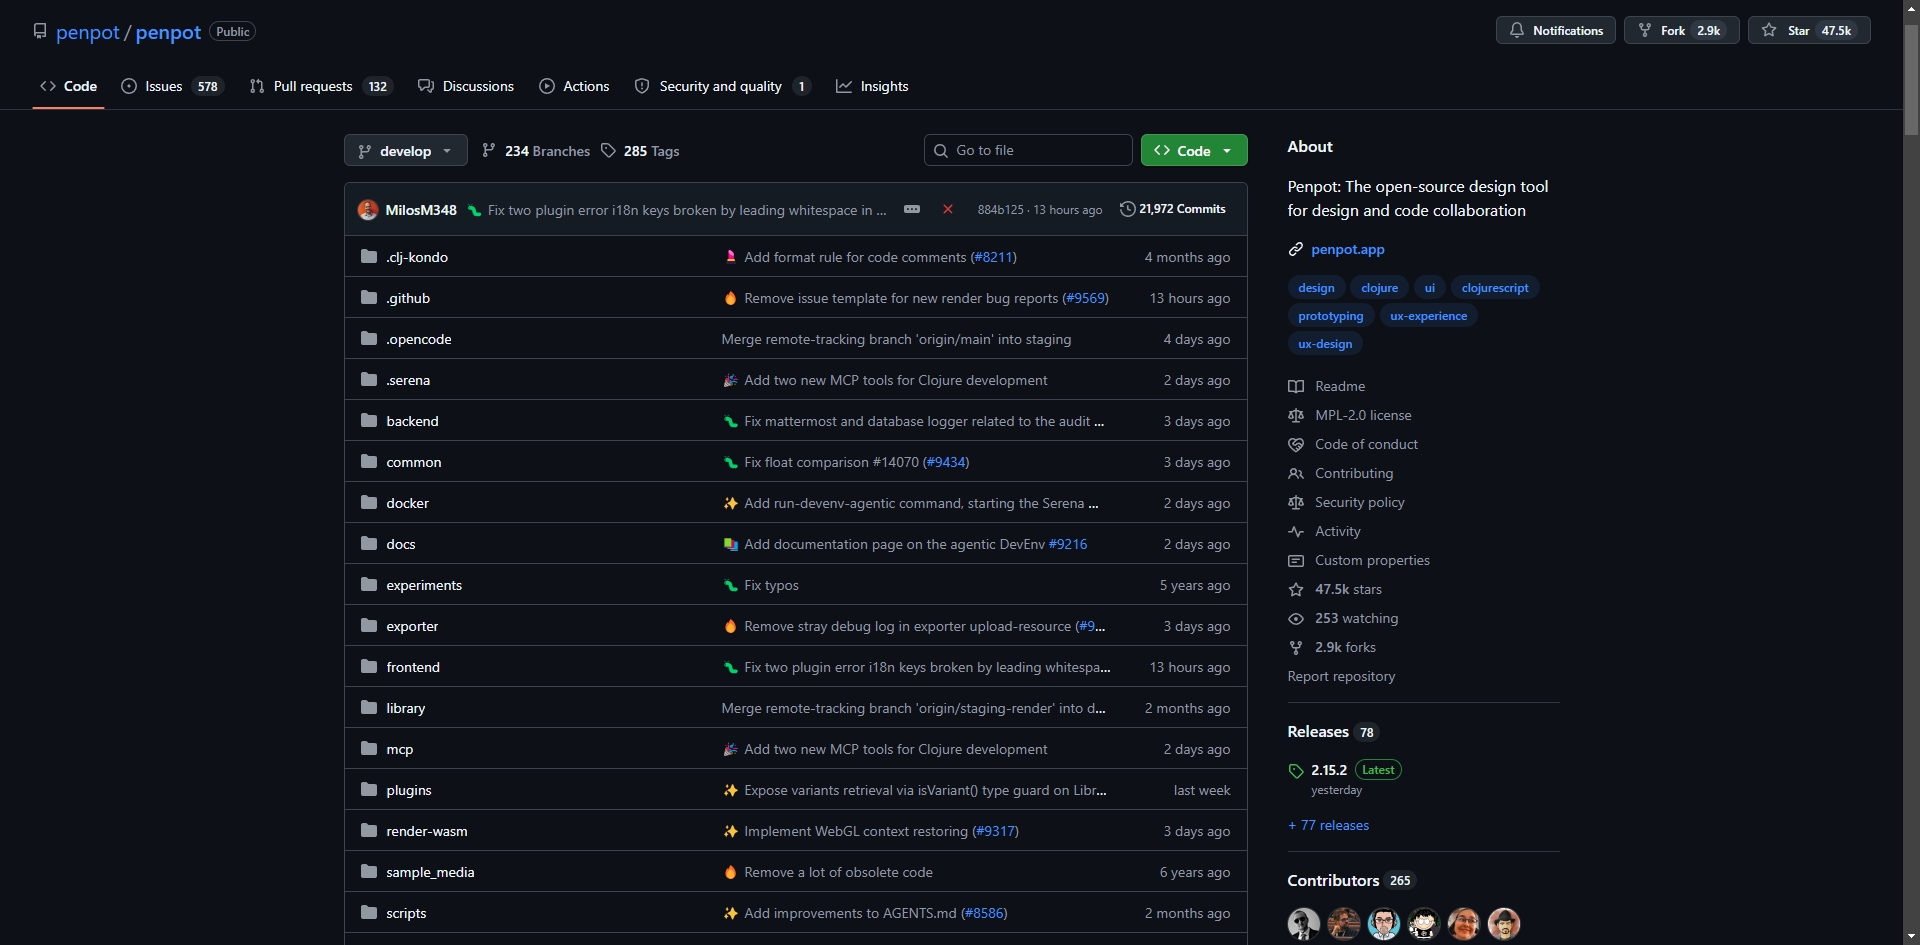This screenshot has width=1920, height=945.
Task: Open the penpot.app website link
Action: 1348,250
